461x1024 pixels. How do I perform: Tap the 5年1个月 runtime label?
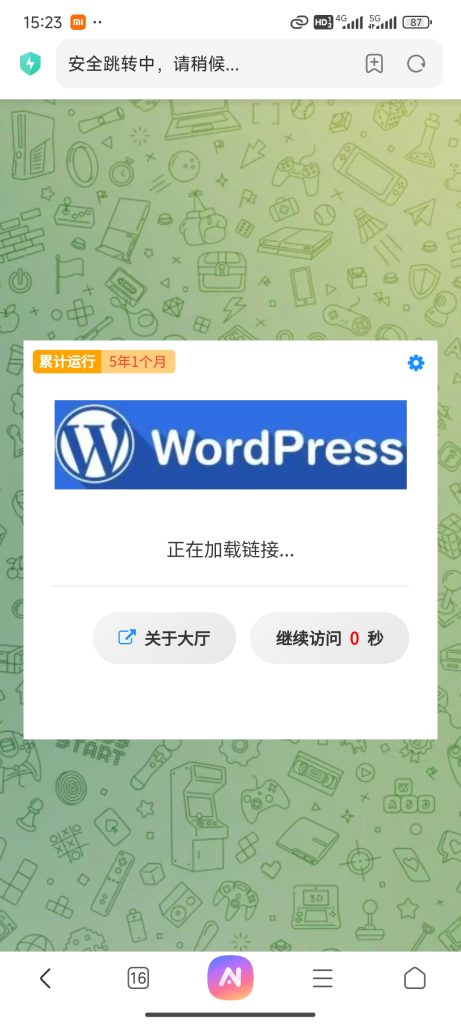click(x=138, y=362)
